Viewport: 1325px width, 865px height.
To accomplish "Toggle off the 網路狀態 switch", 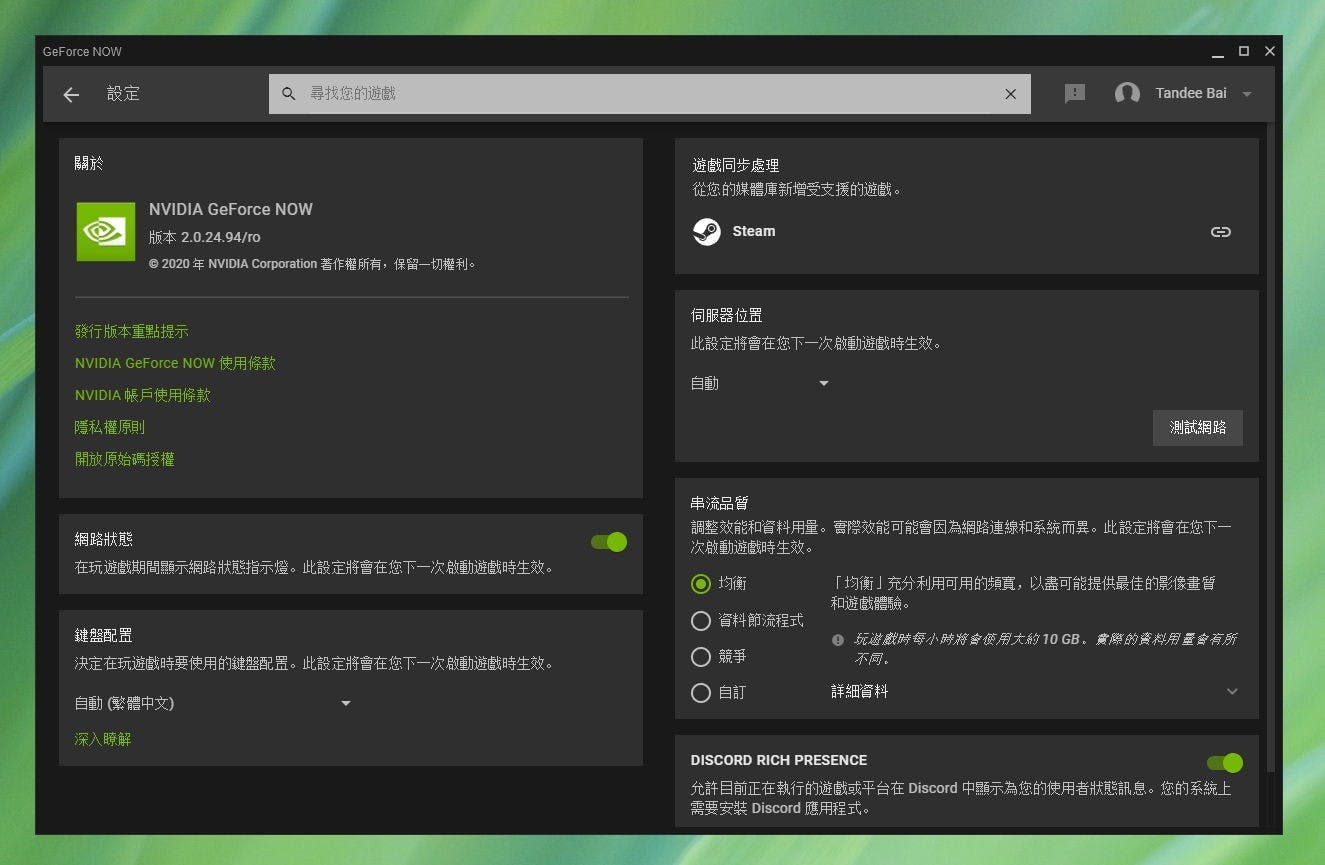I will 609,542.
